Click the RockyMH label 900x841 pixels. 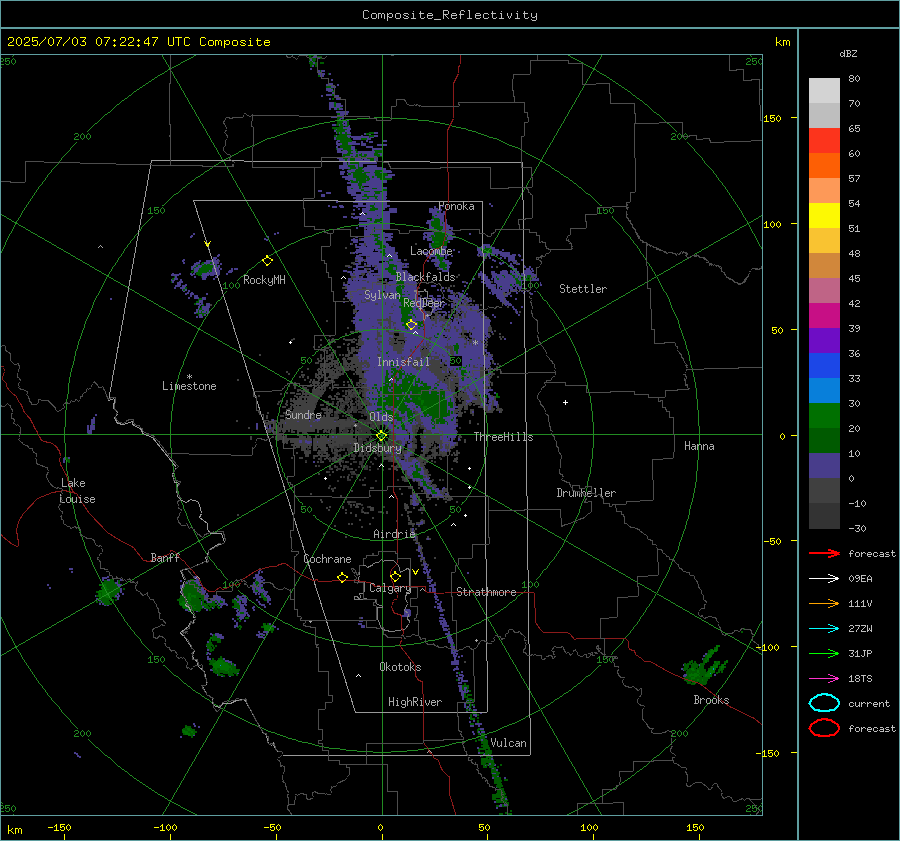coord(264,280)
